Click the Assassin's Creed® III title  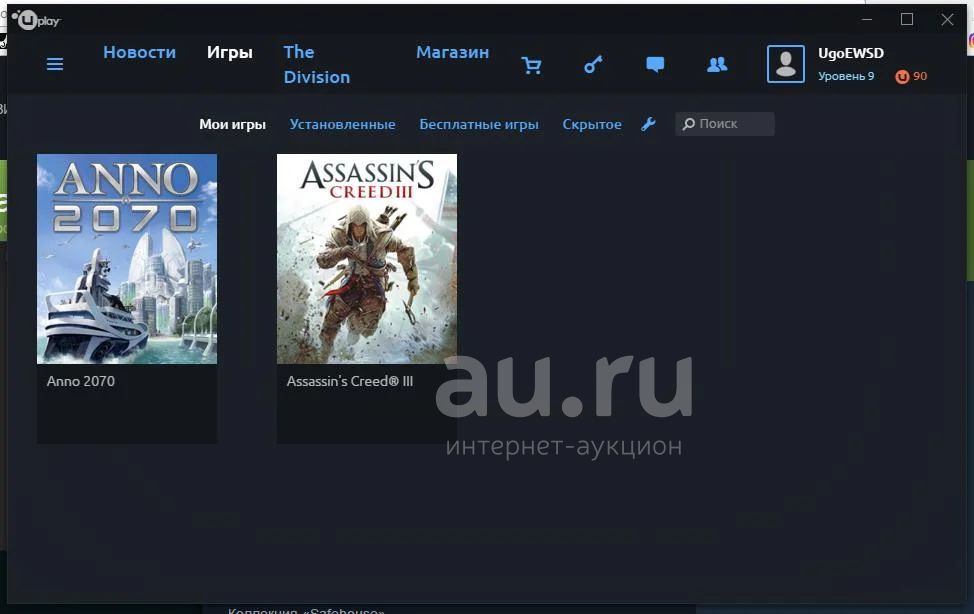click(350, 381)
